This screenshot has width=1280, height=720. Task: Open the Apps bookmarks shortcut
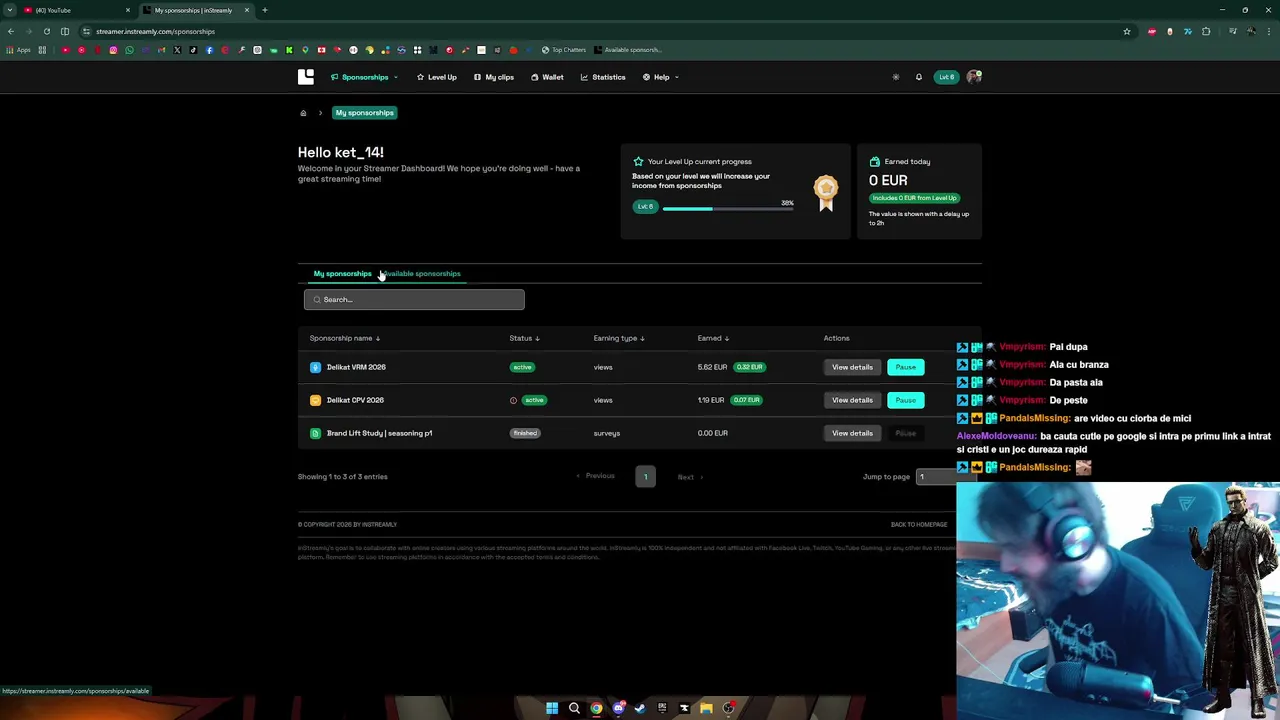tap(18, 50)
